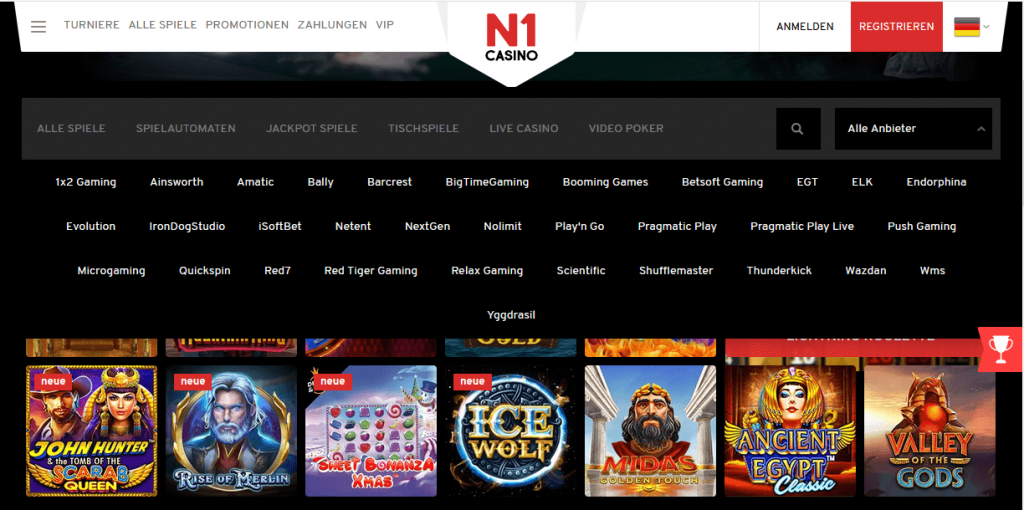Select provider Bally

pos(321,182)
